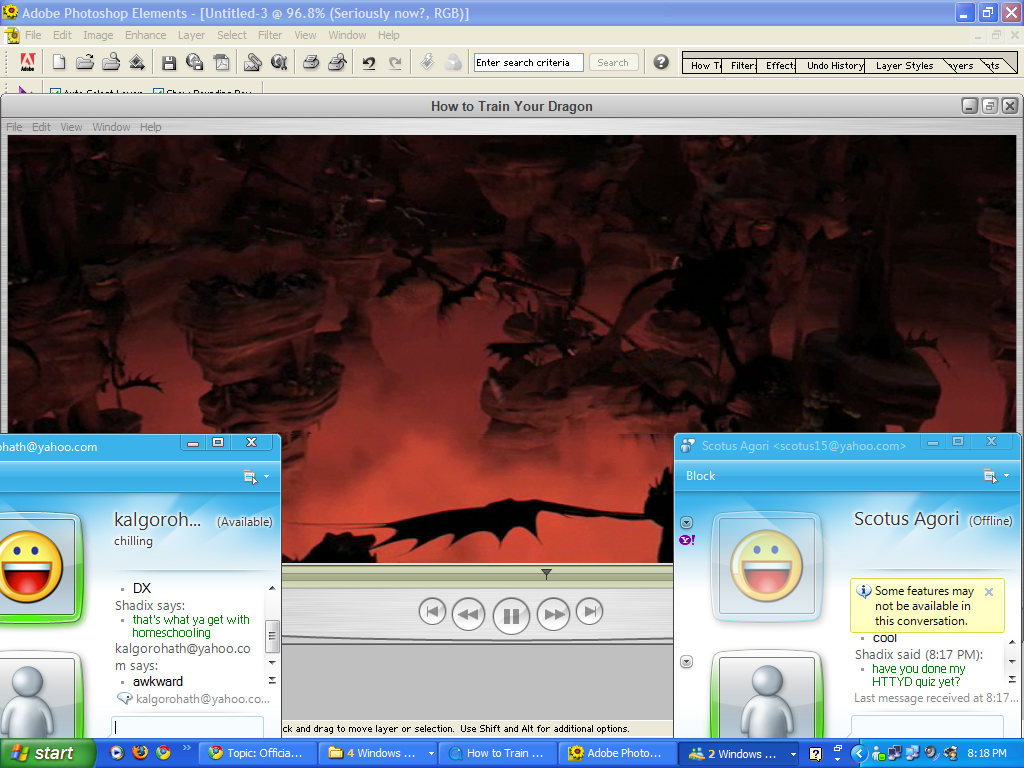Click the fast forward button in player

(553, 614)
